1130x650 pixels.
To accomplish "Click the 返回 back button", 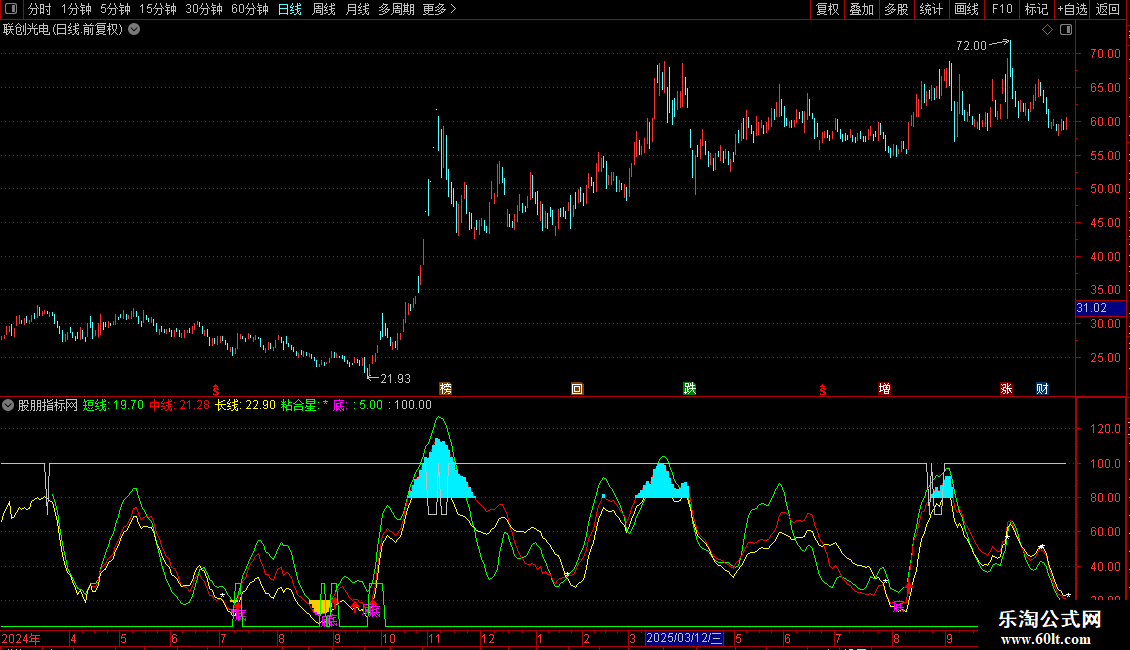I will 1108,9.
